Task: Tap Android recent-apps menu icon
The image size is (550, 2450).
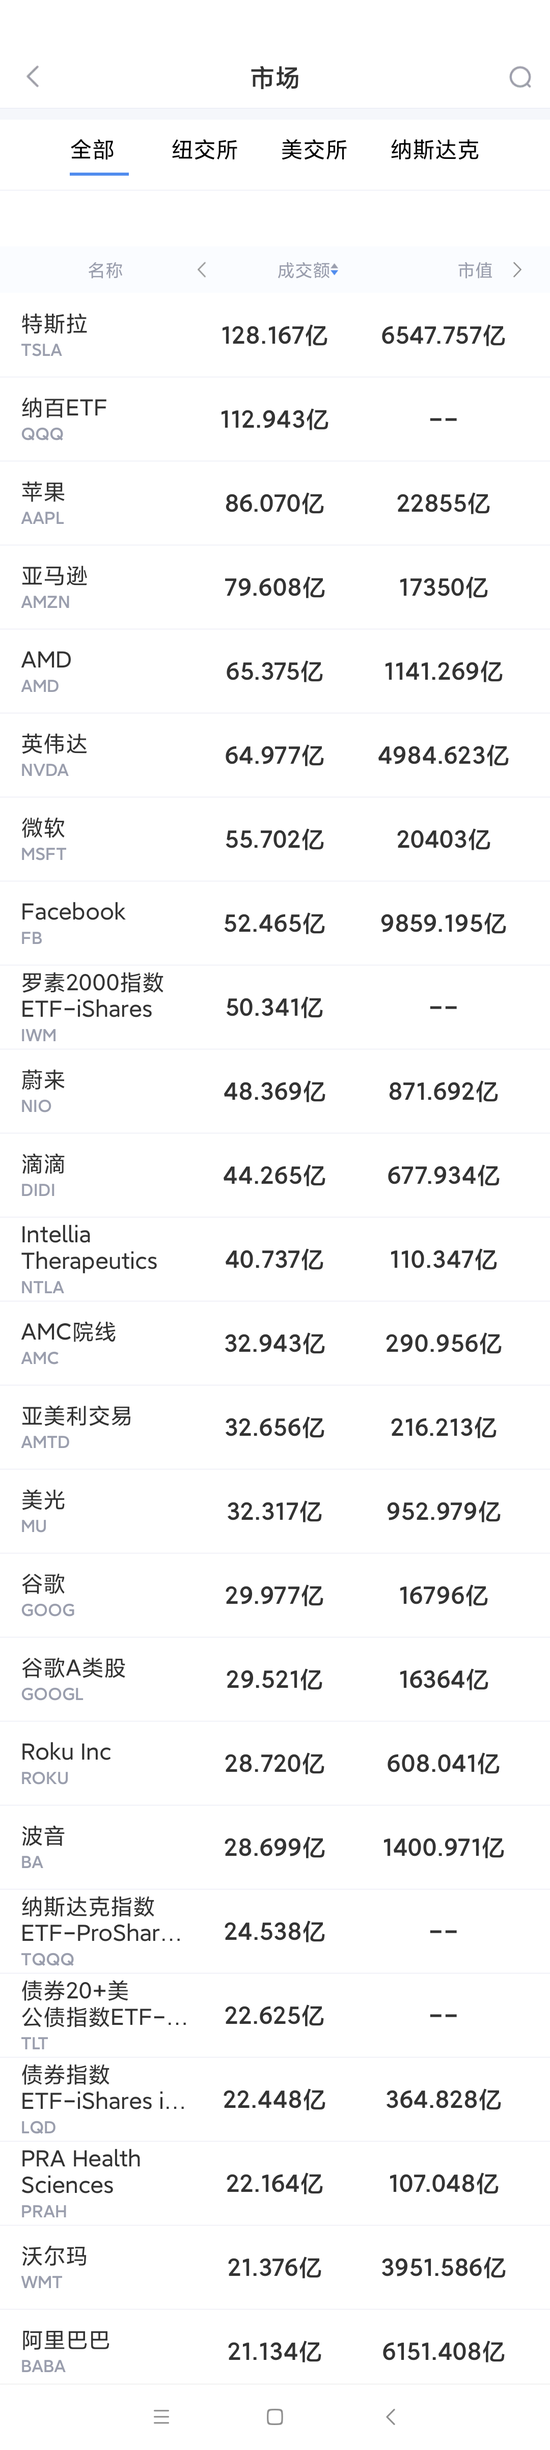Action: pos(162,2417)
